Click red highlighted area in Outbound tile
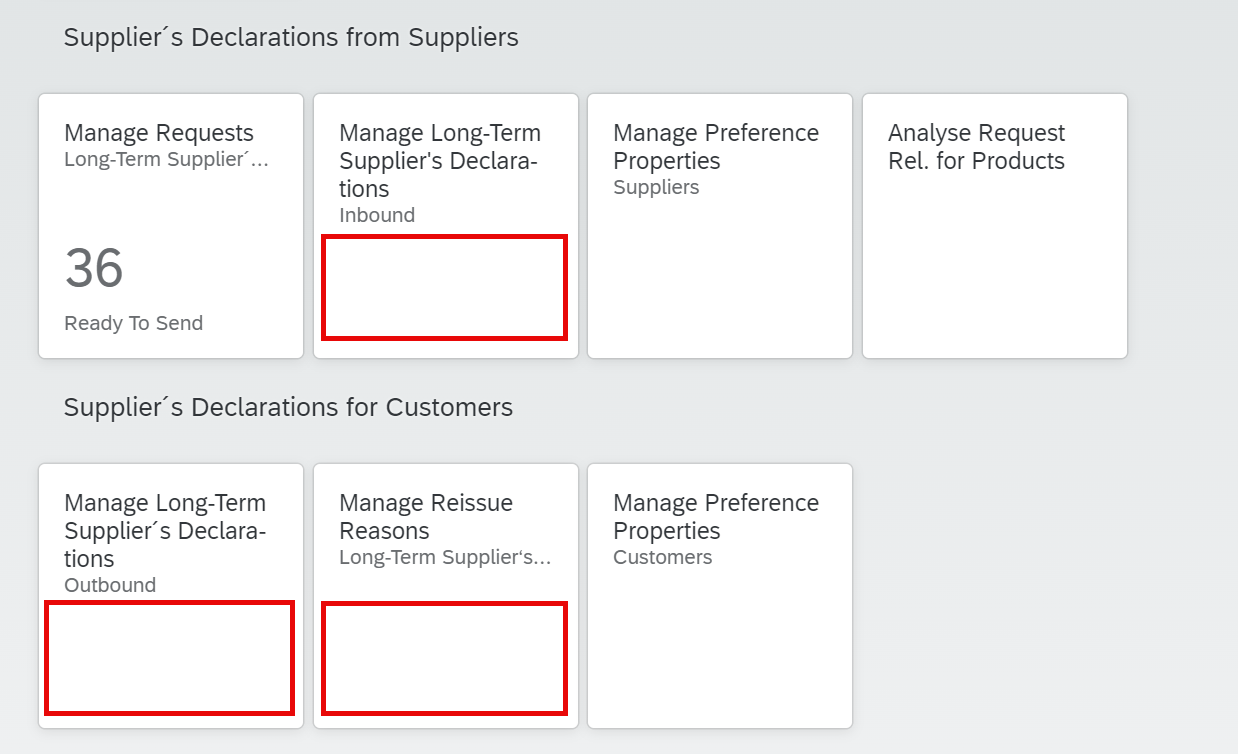Image resolution: width=1238 pixels, height=754 pixels. [169, 657]
